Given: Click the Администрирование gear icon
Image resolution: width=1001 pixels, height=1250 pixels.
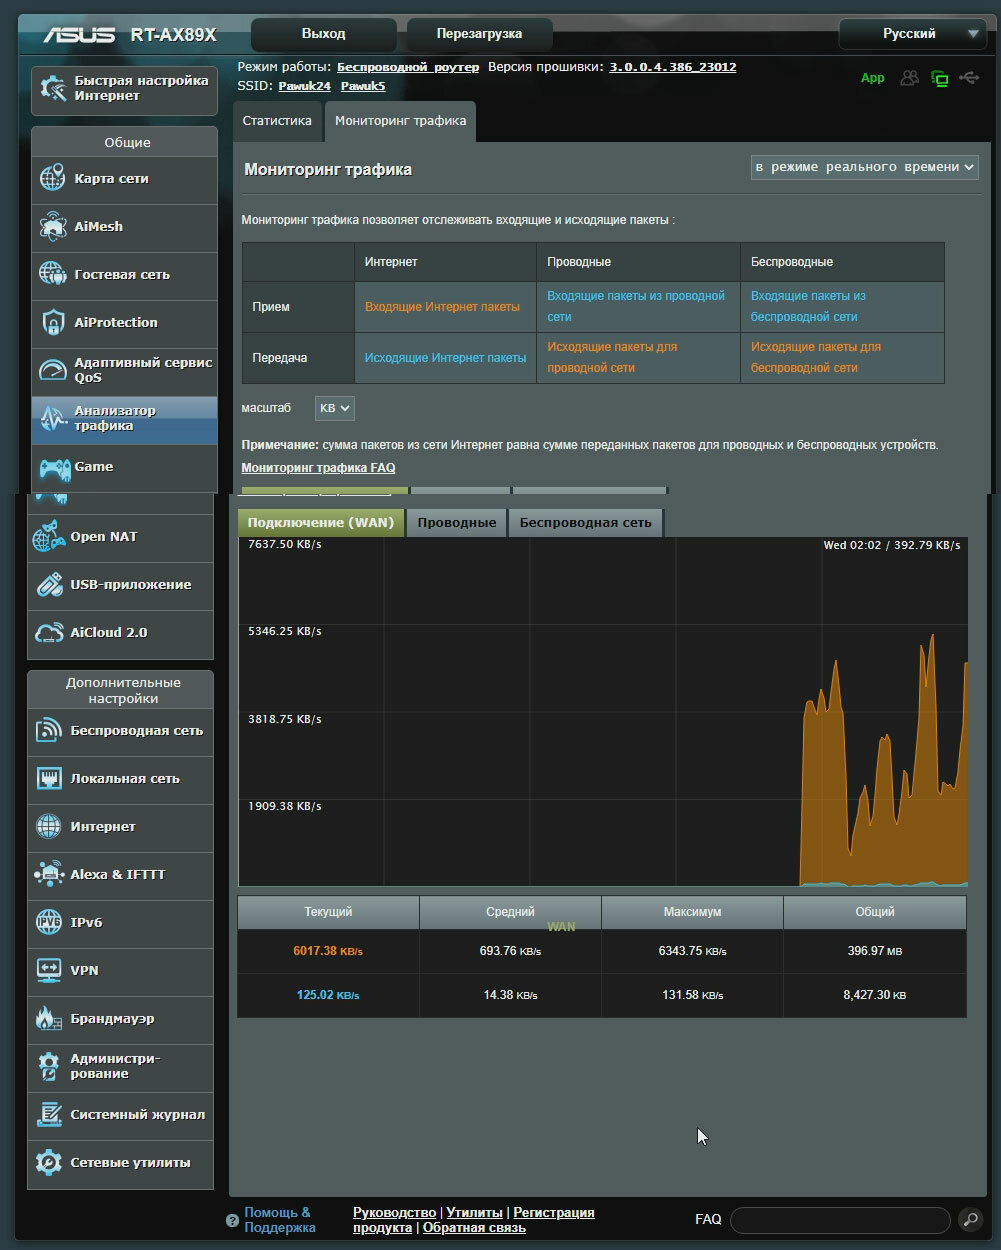Looking at the screenshot, I should (48, 1067).
